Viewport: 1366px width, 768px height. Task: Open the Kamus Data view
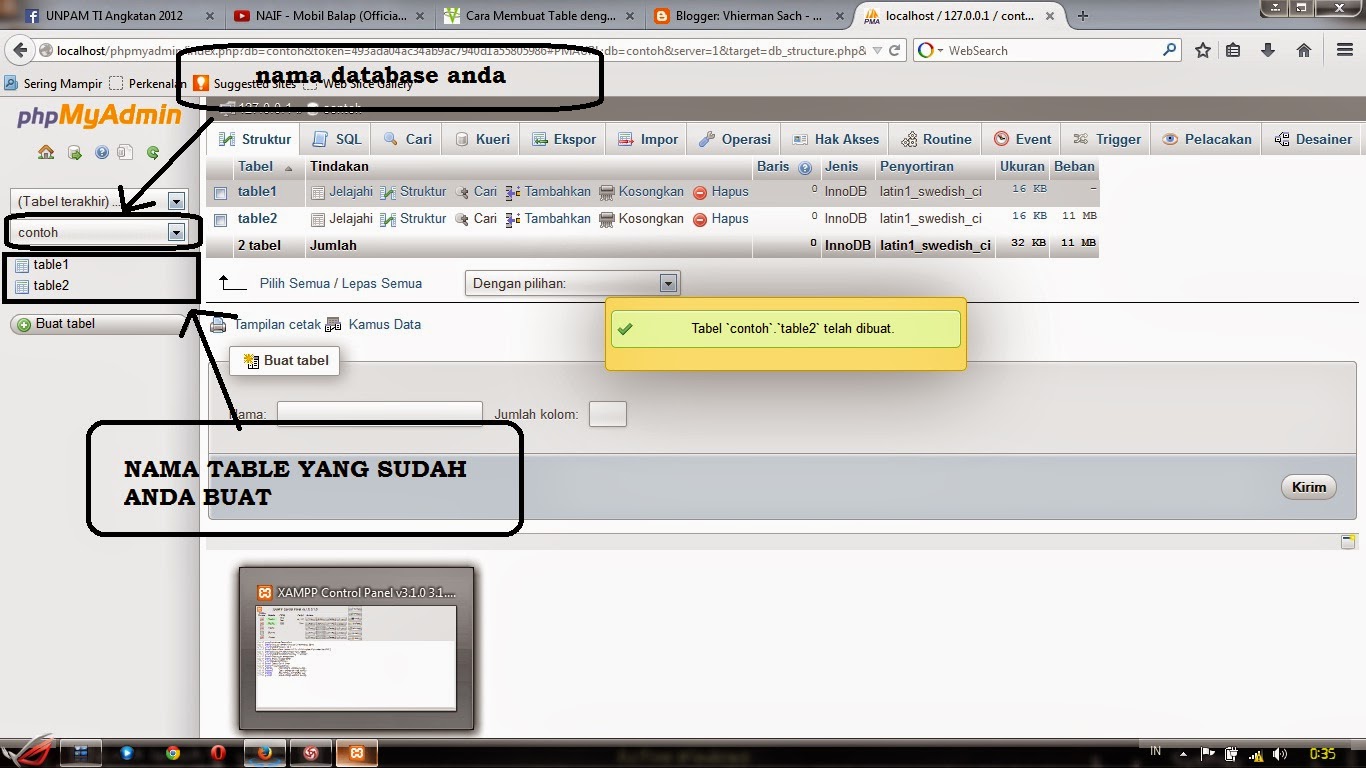(x=384, y=324)
